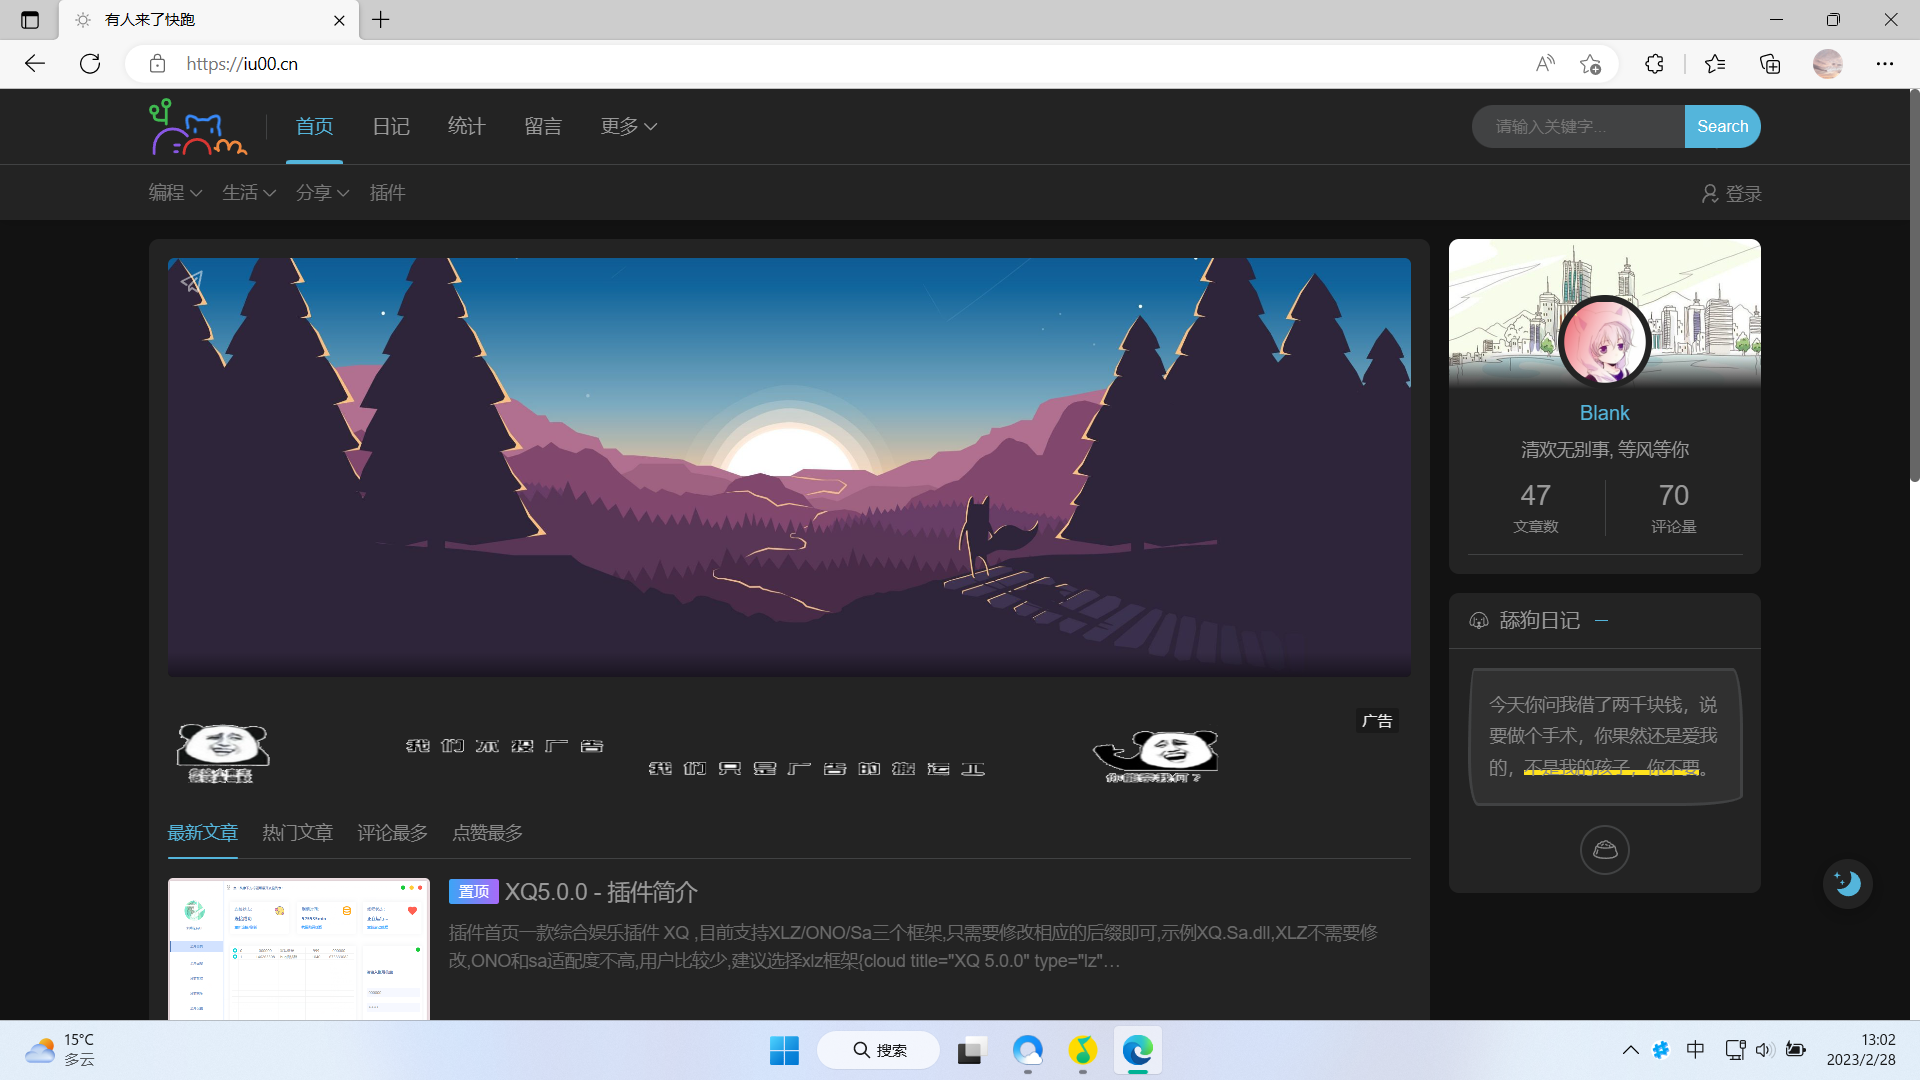Viewport: 1920px width, 1080px height.
Task: Show hidden tray icons chevron
Action: point(1631,1050)
